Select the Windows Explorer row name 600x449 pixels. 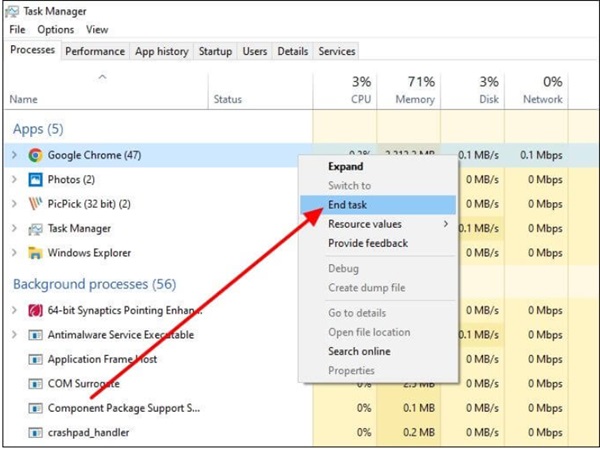point(89,253)
